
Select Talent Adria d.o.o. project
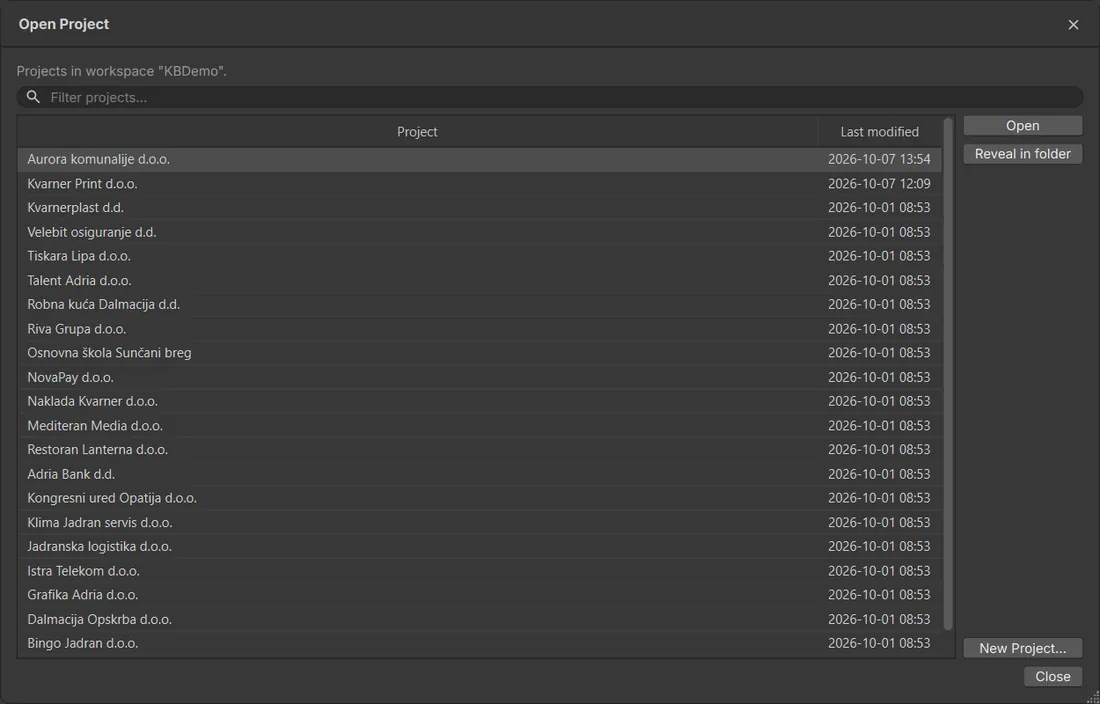pyautogui.click(x=480, y=280)
